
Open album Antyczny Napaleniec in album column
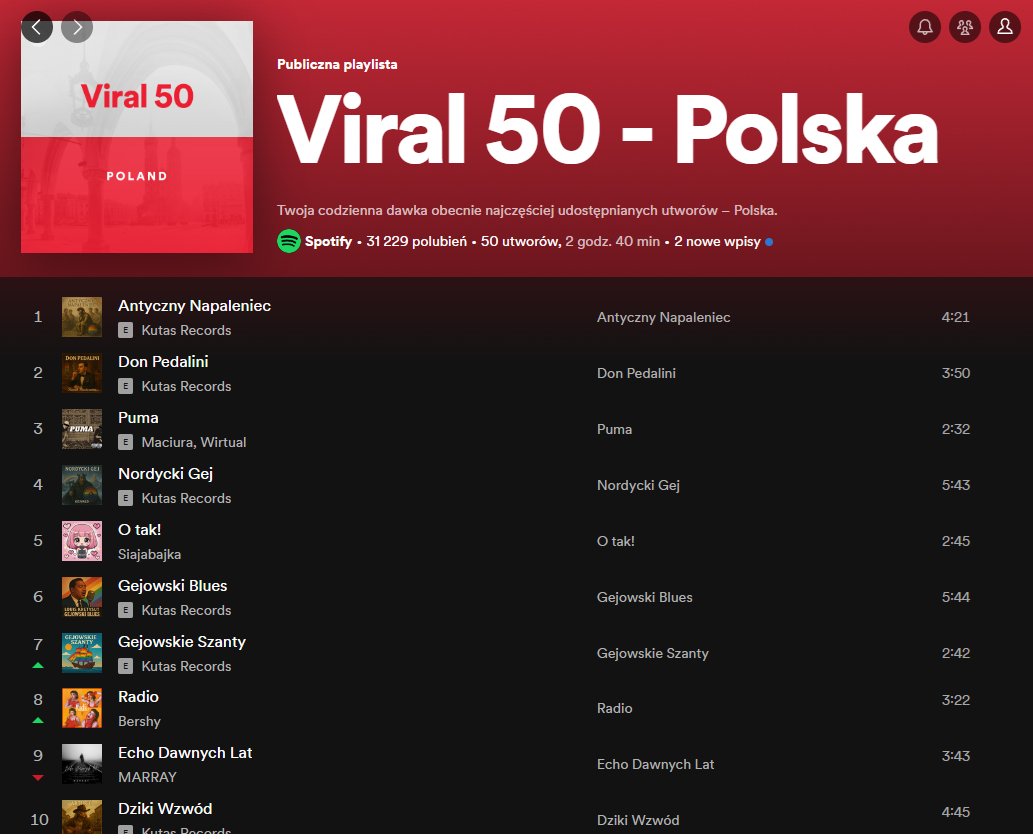[663, 317]
